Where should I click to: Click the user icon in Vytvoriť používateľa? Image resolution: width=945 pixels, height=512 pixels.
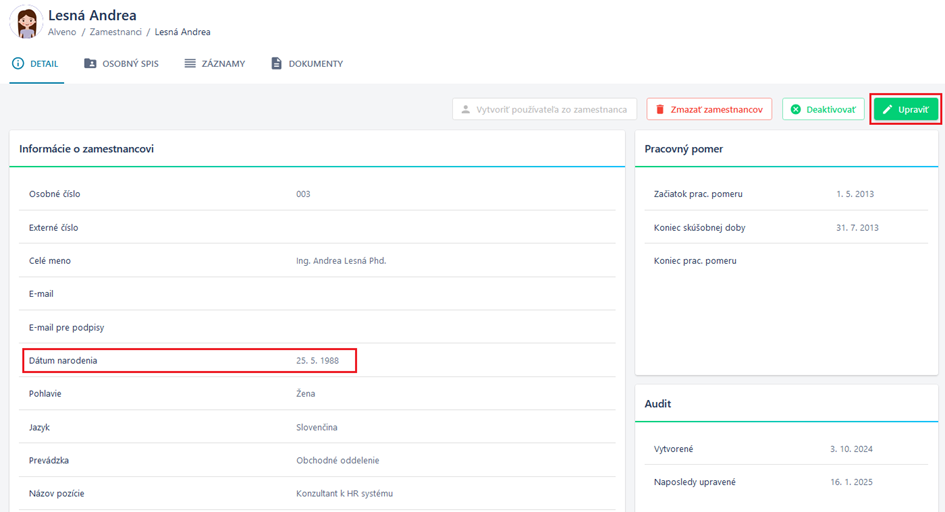click(x=465, y=109)
